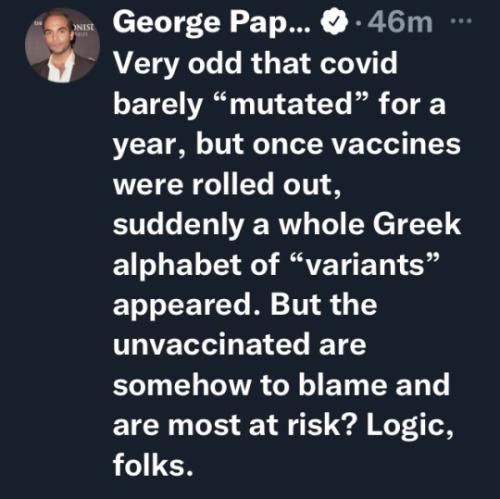Click the word "Logic," near the end
500x499 pixels.
coord(410,427)
